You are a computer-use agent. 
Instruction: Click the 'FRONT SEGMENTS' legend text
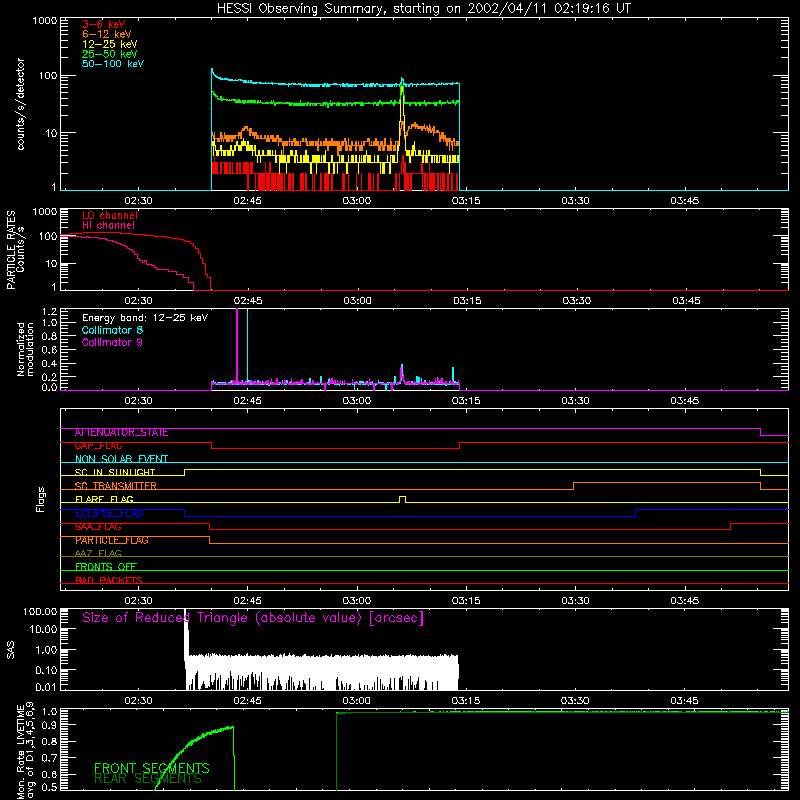coord(152,768)
